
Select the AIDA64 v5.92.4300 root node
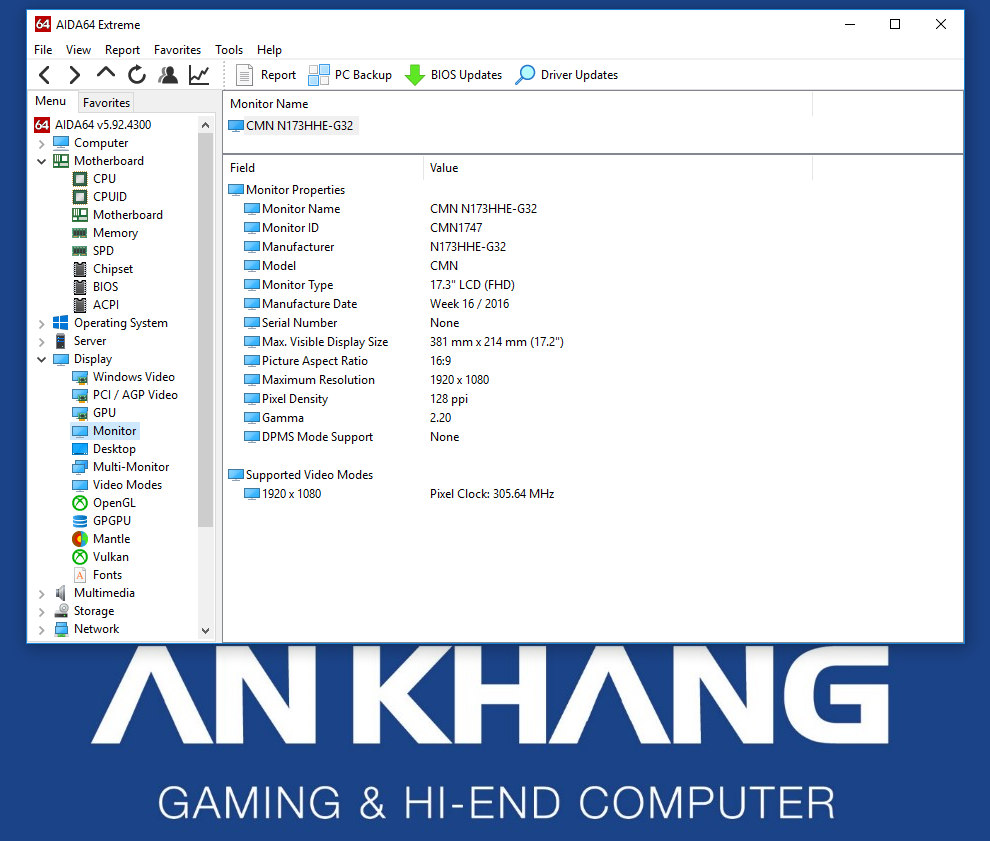click(x=93, y=125)
